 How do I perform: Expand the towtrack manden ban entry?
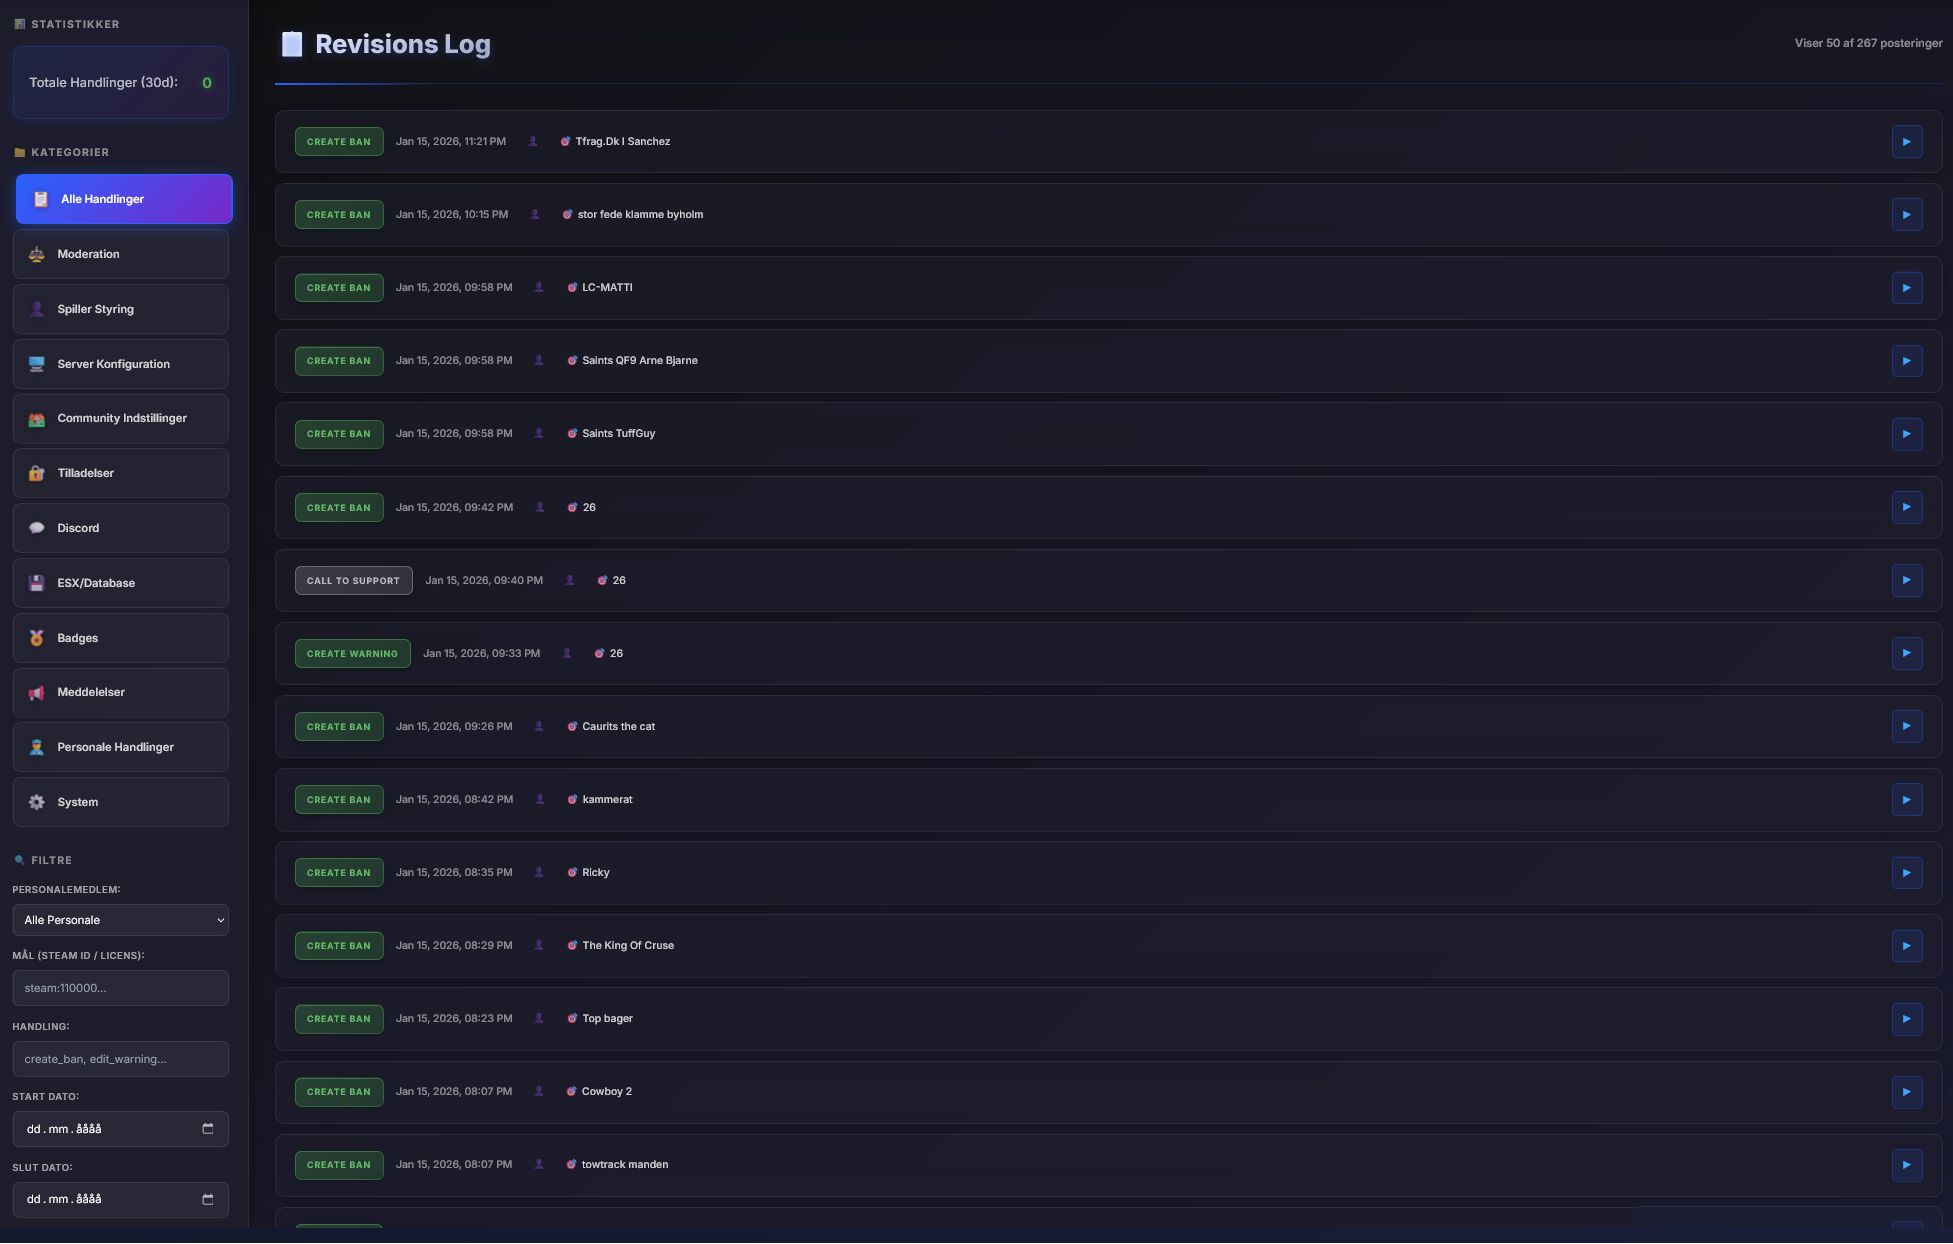1907,1165
